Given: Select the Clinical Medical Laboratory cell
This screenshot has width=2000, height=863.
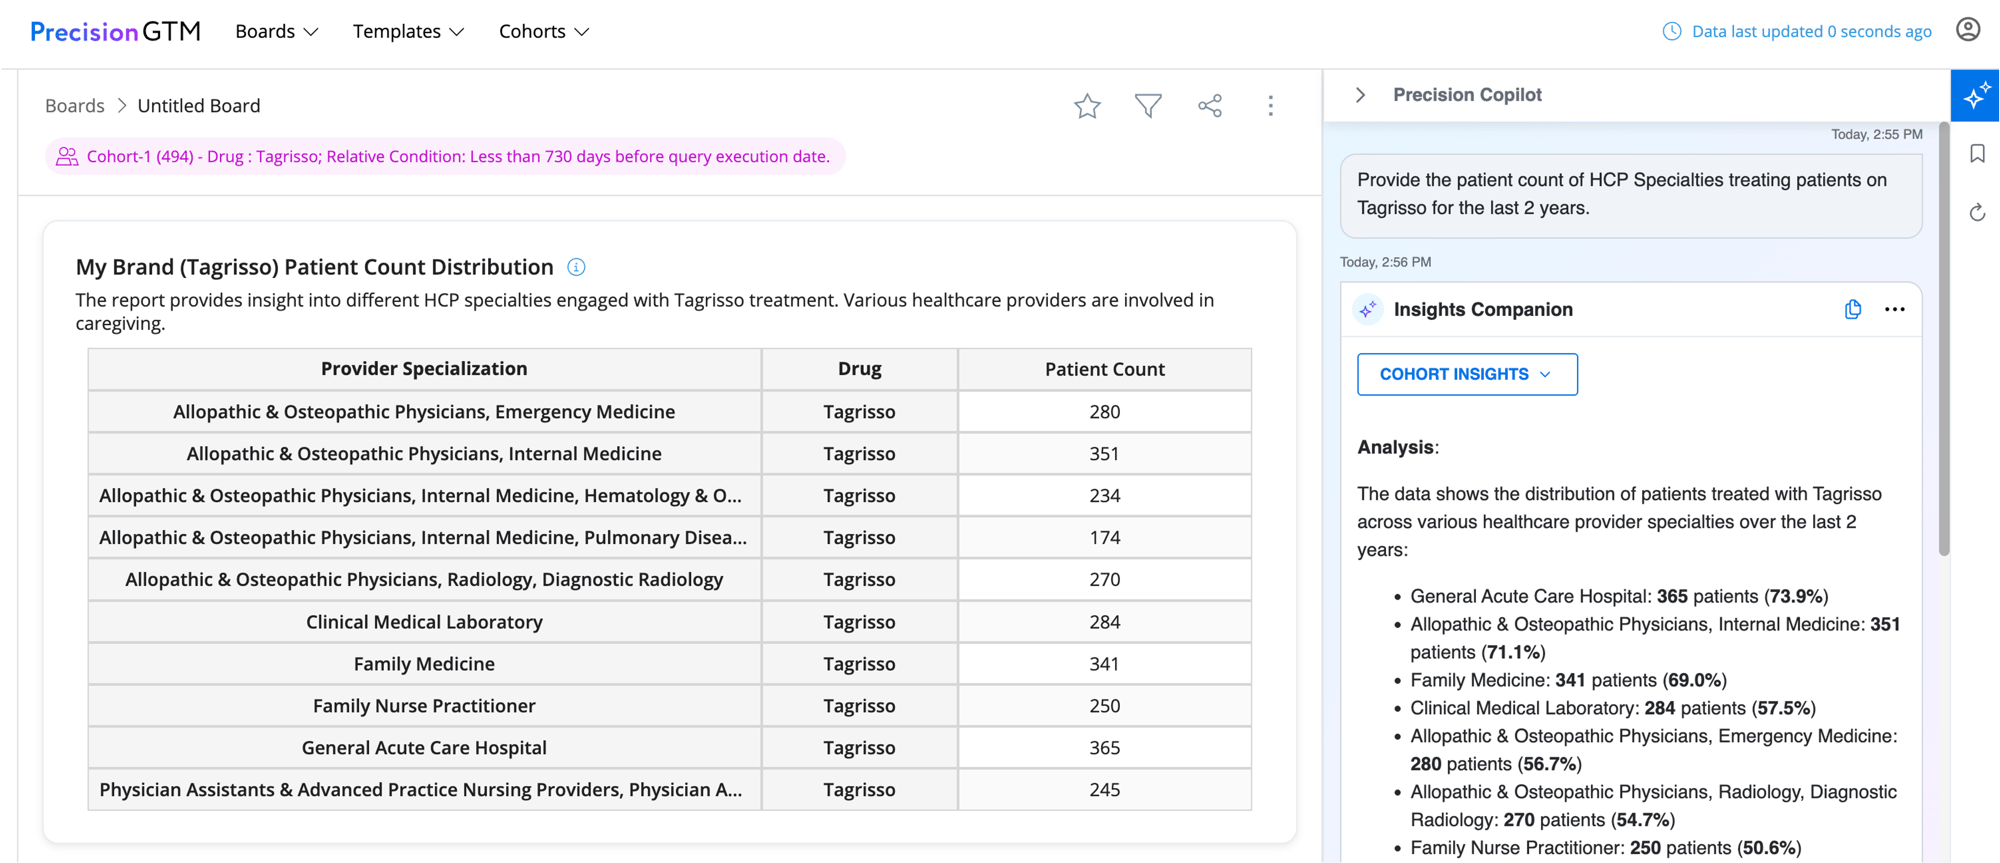Looking at the screenshot, I should coord(424,621).
